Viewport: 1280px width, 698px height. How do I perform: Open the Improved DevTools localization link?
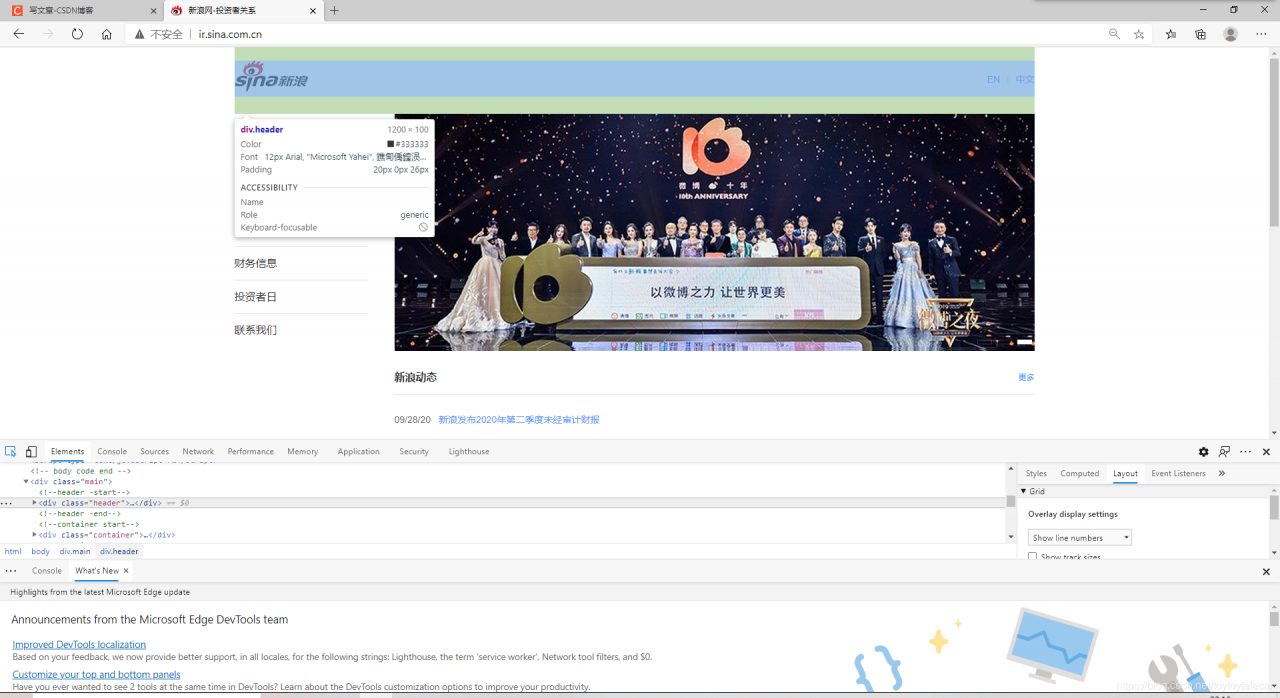[79, 645]
